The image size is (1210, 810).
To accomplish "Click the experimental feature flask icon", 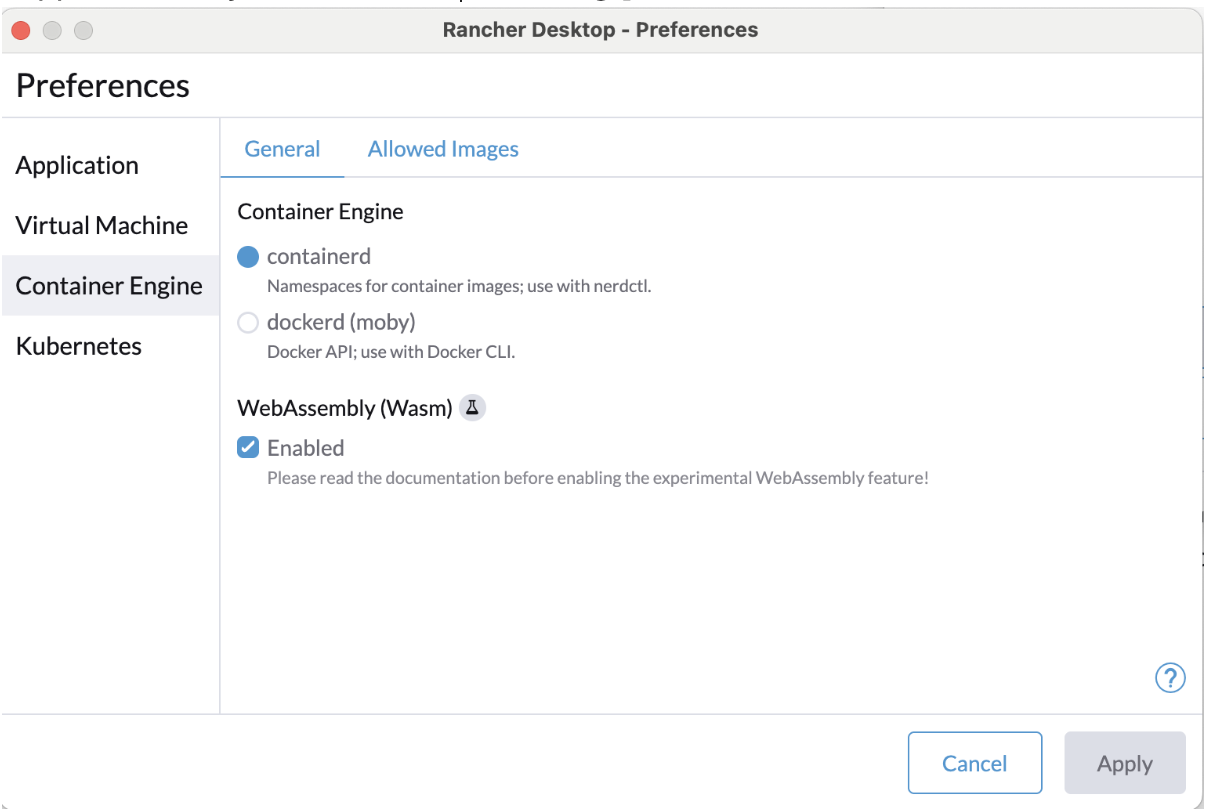I will [x=471, y=407].
